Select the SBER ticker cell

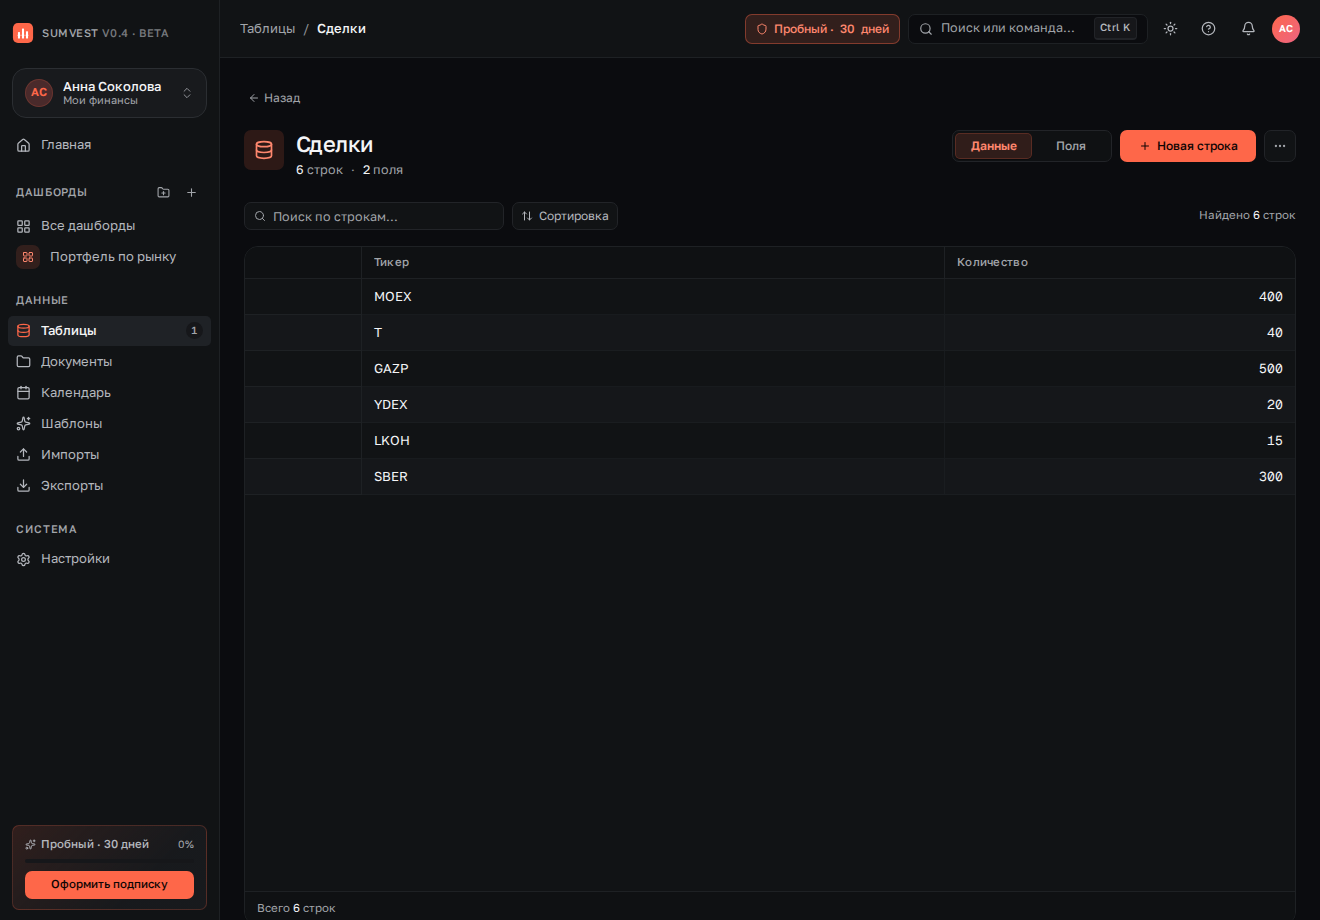point(653,477)
